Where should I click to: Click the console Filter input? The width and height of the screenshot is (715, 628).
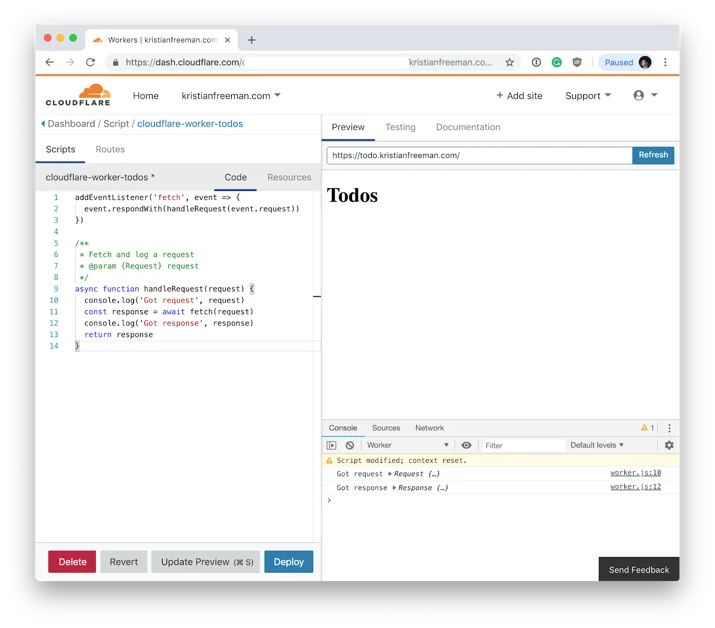pos(523,445)
